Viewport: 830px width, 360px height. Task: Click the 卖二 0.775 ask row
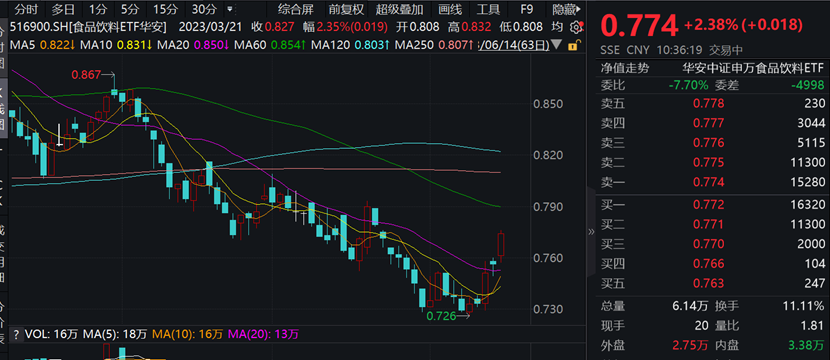pos(712,162)
